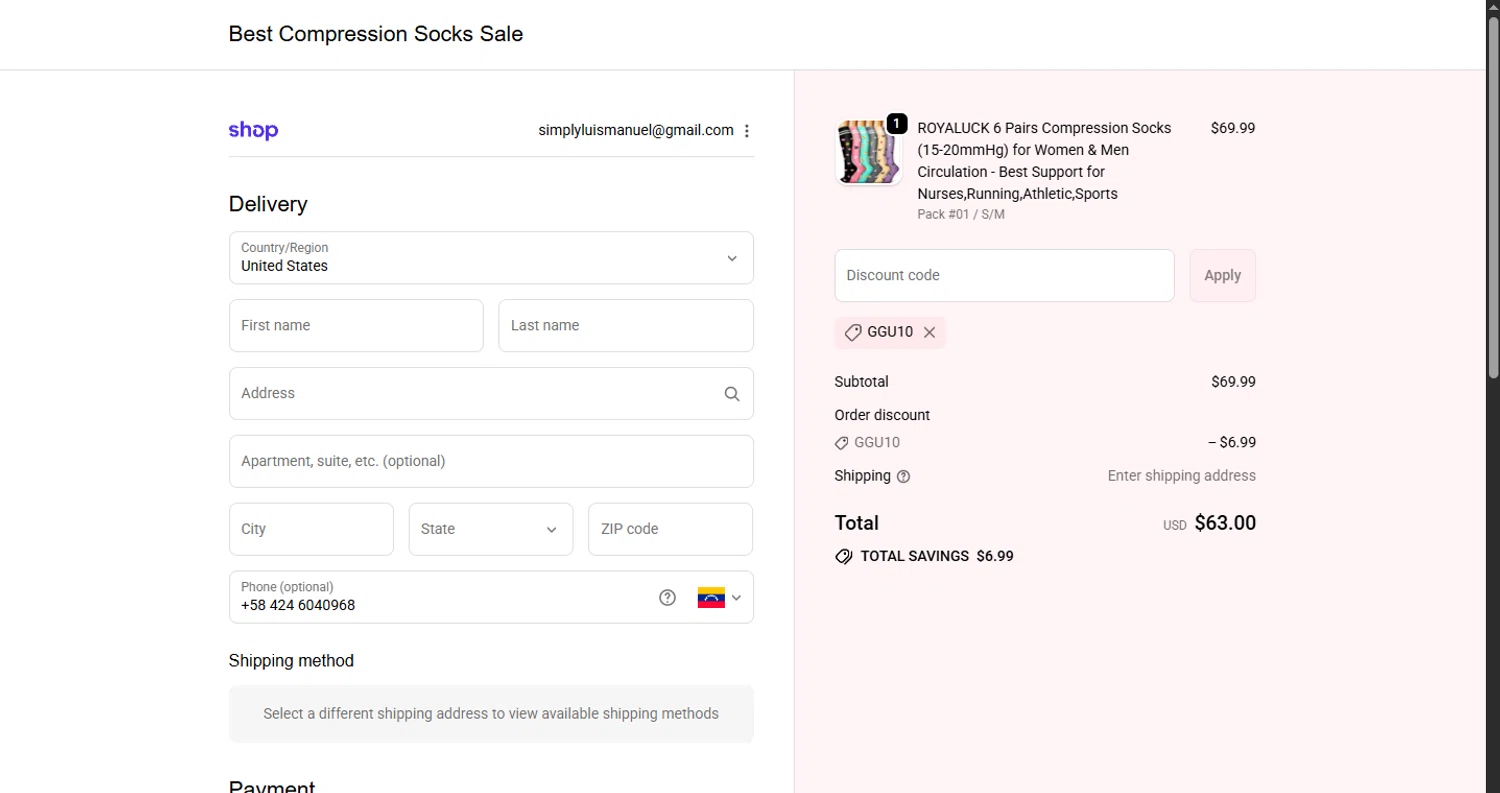The image size is (1500, 793).
Task: Focus the Last name field
Action: pos(626,326)
